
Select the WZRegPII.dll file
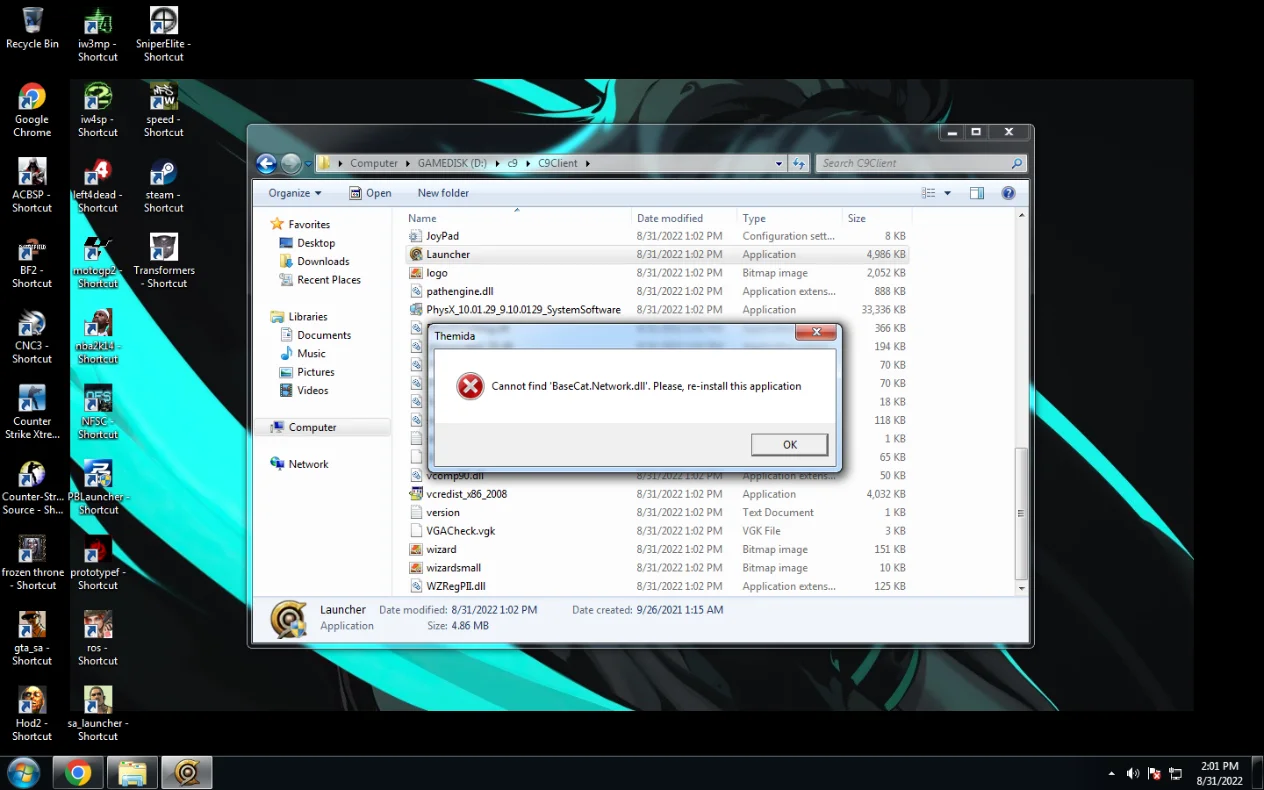[x=657, y=586]
